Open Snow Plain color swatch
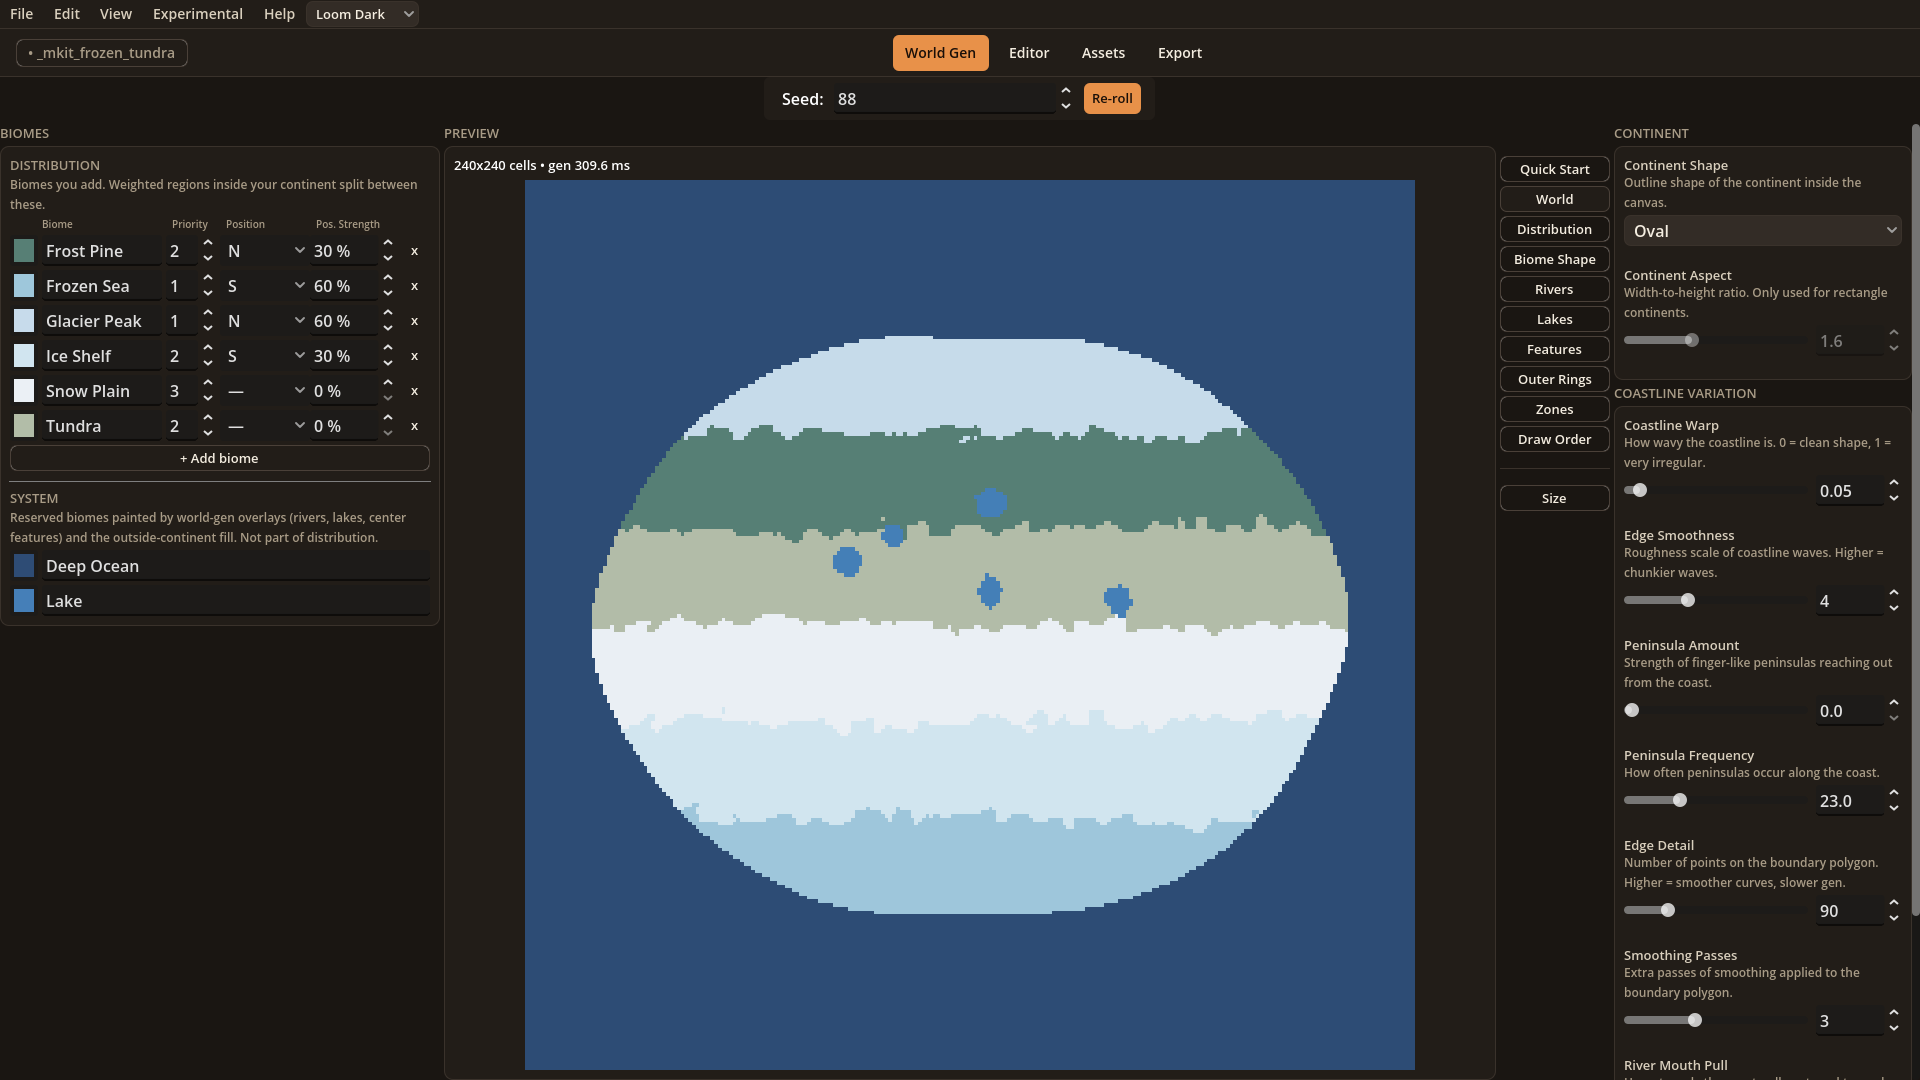 pyautogui.click(x=24, y=391)
